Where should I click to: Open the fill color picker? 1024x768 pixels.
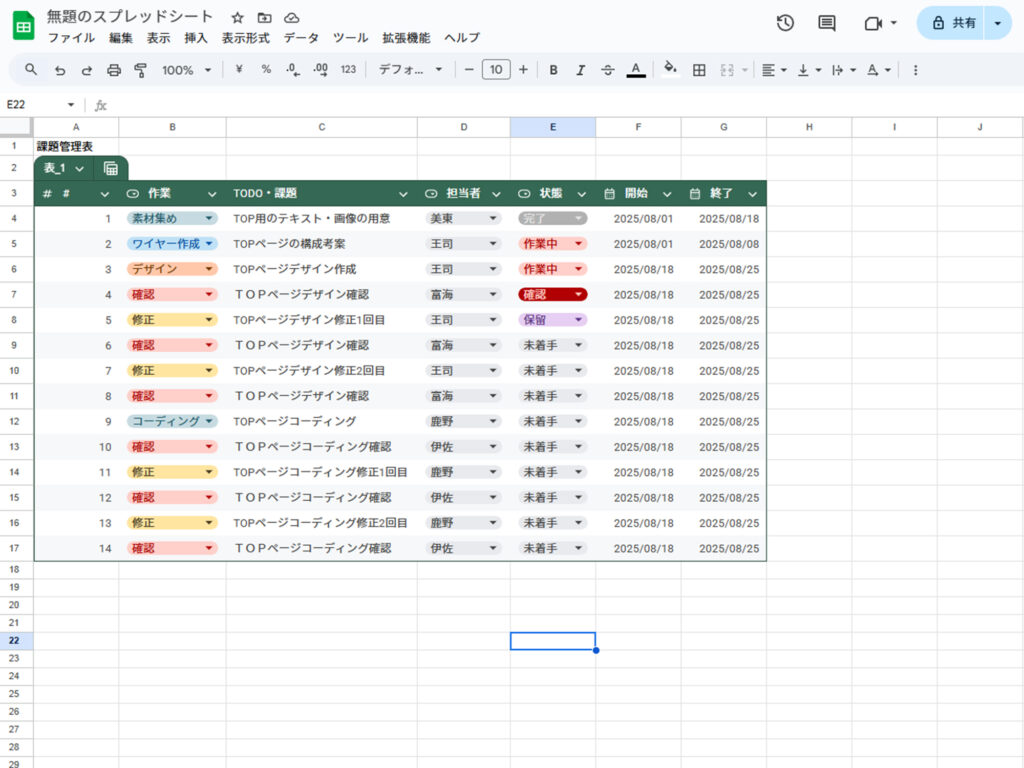pos(670,69)
